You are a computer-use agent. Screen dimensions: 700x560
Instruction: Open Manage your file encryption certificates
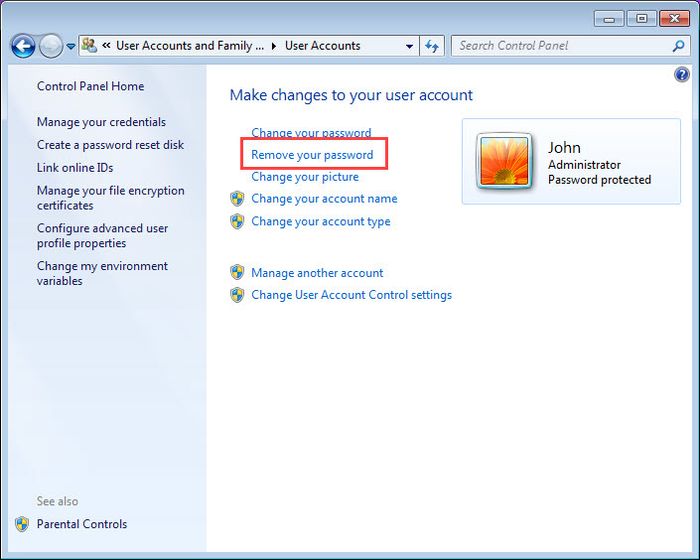click(111, 198)
